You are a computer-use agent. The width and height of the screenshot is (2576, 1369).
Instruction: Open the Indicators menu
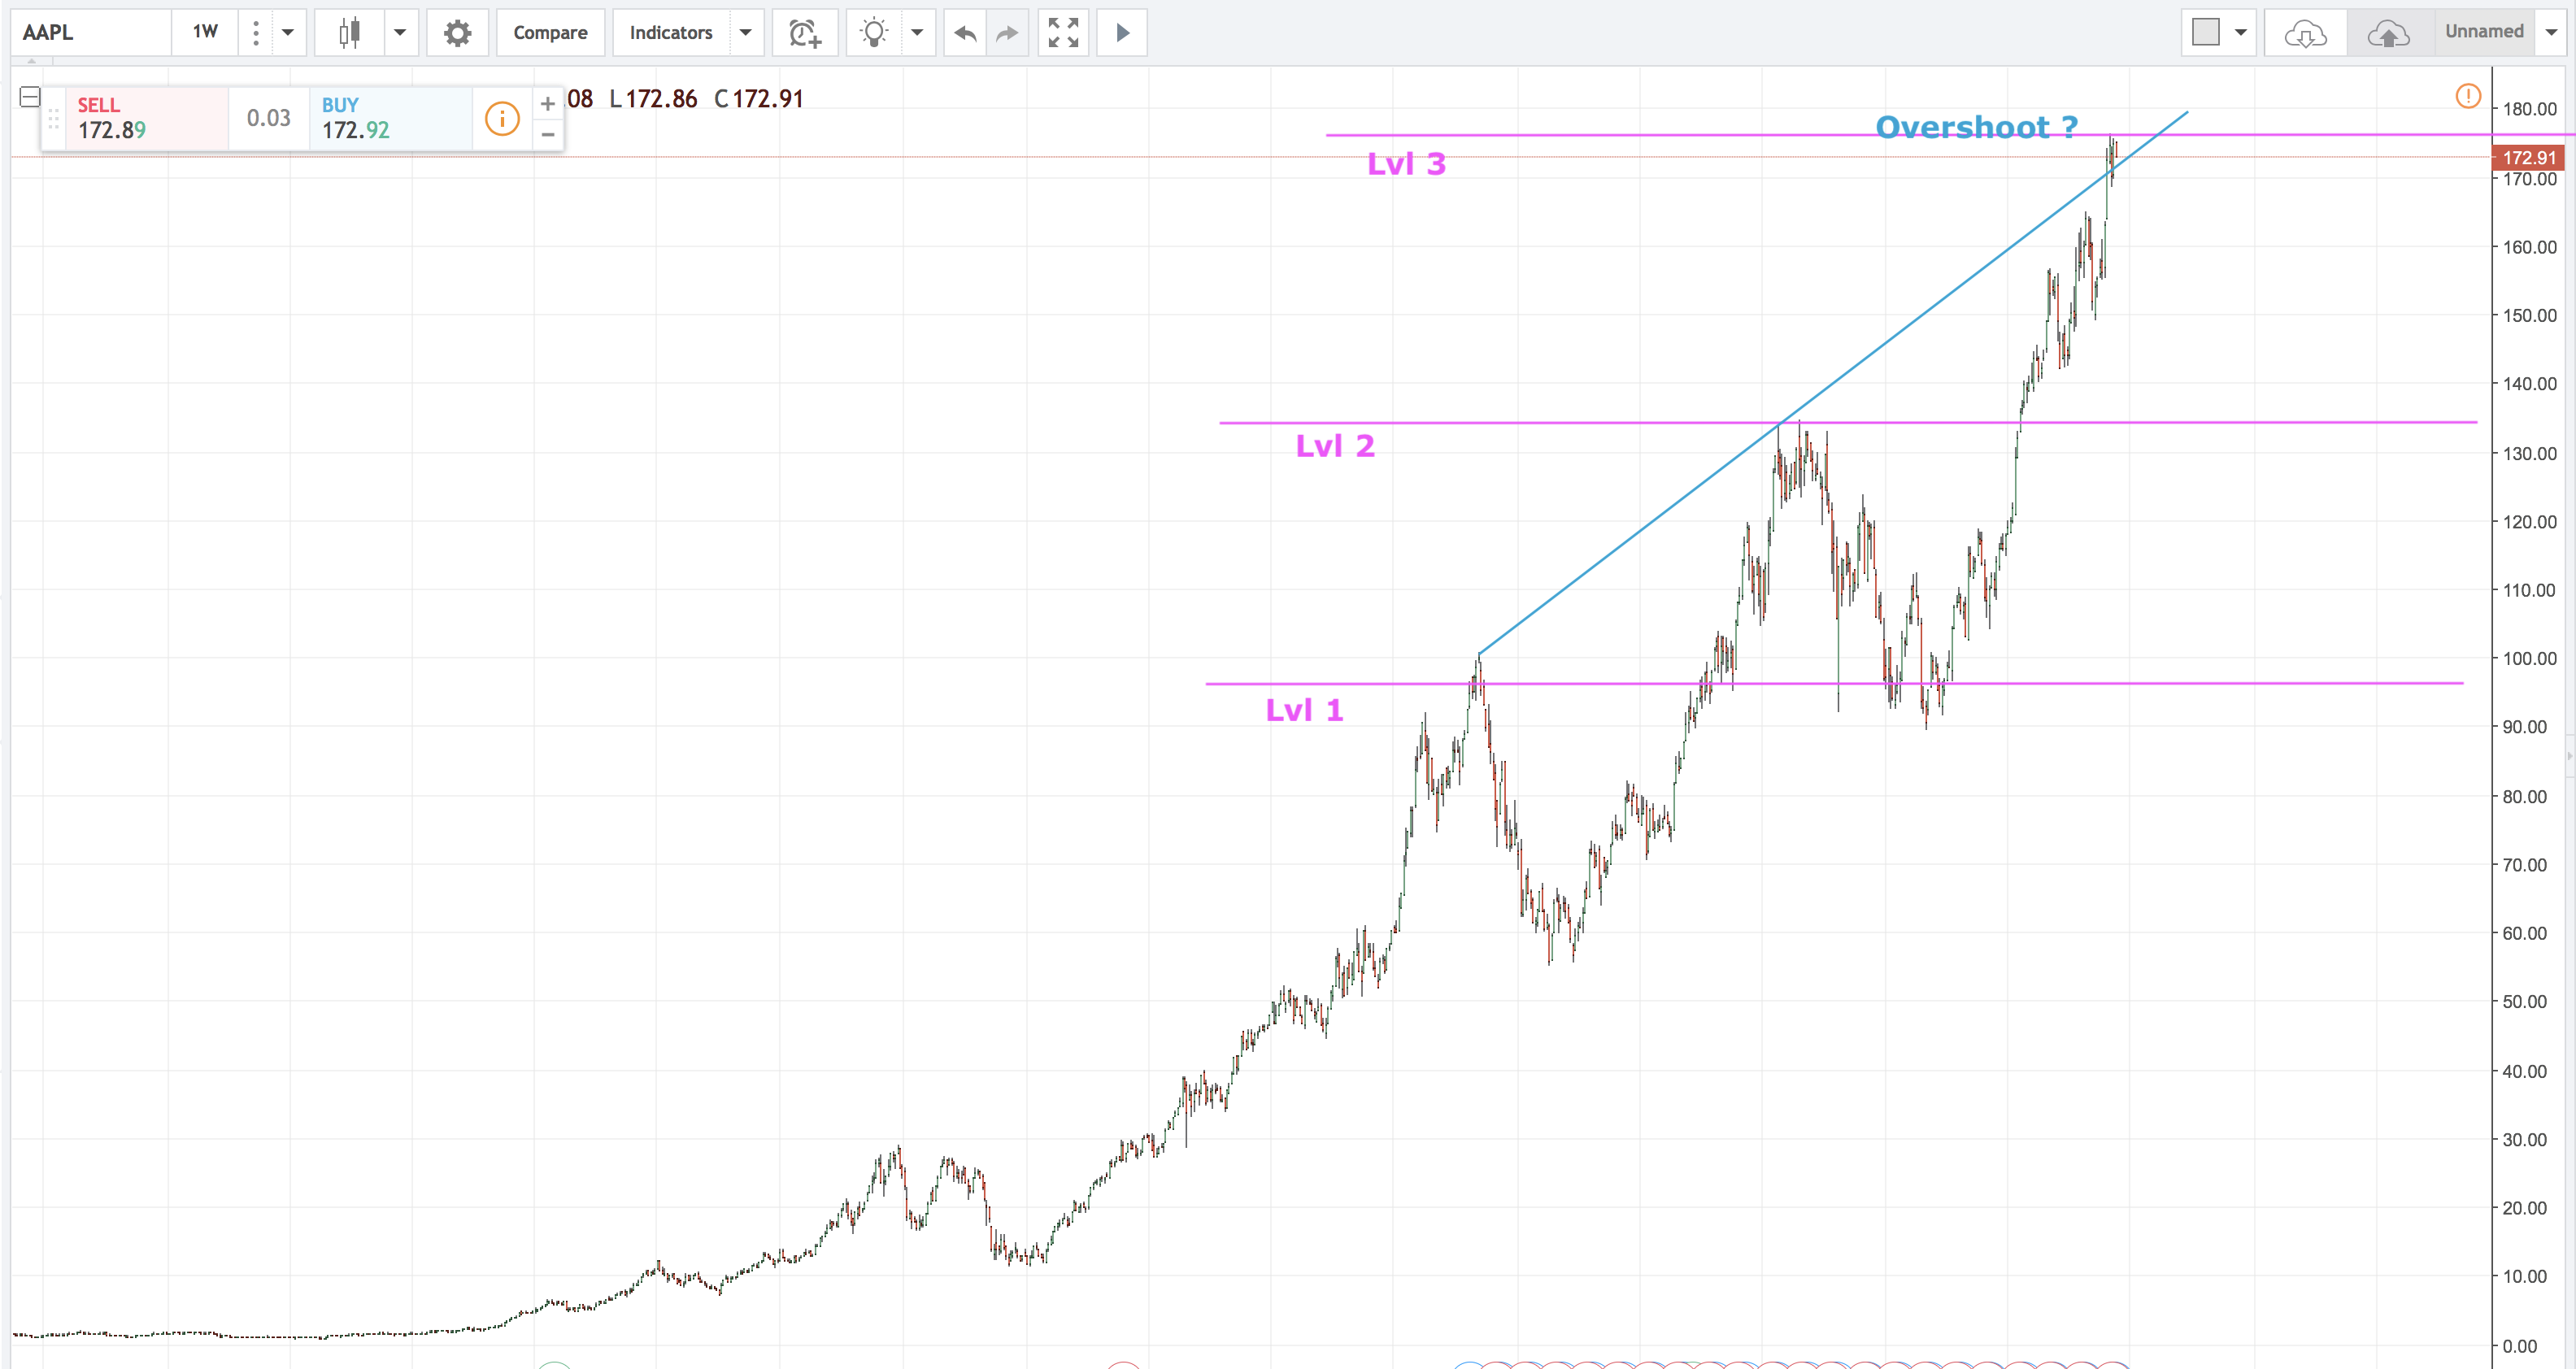(671, 33)
